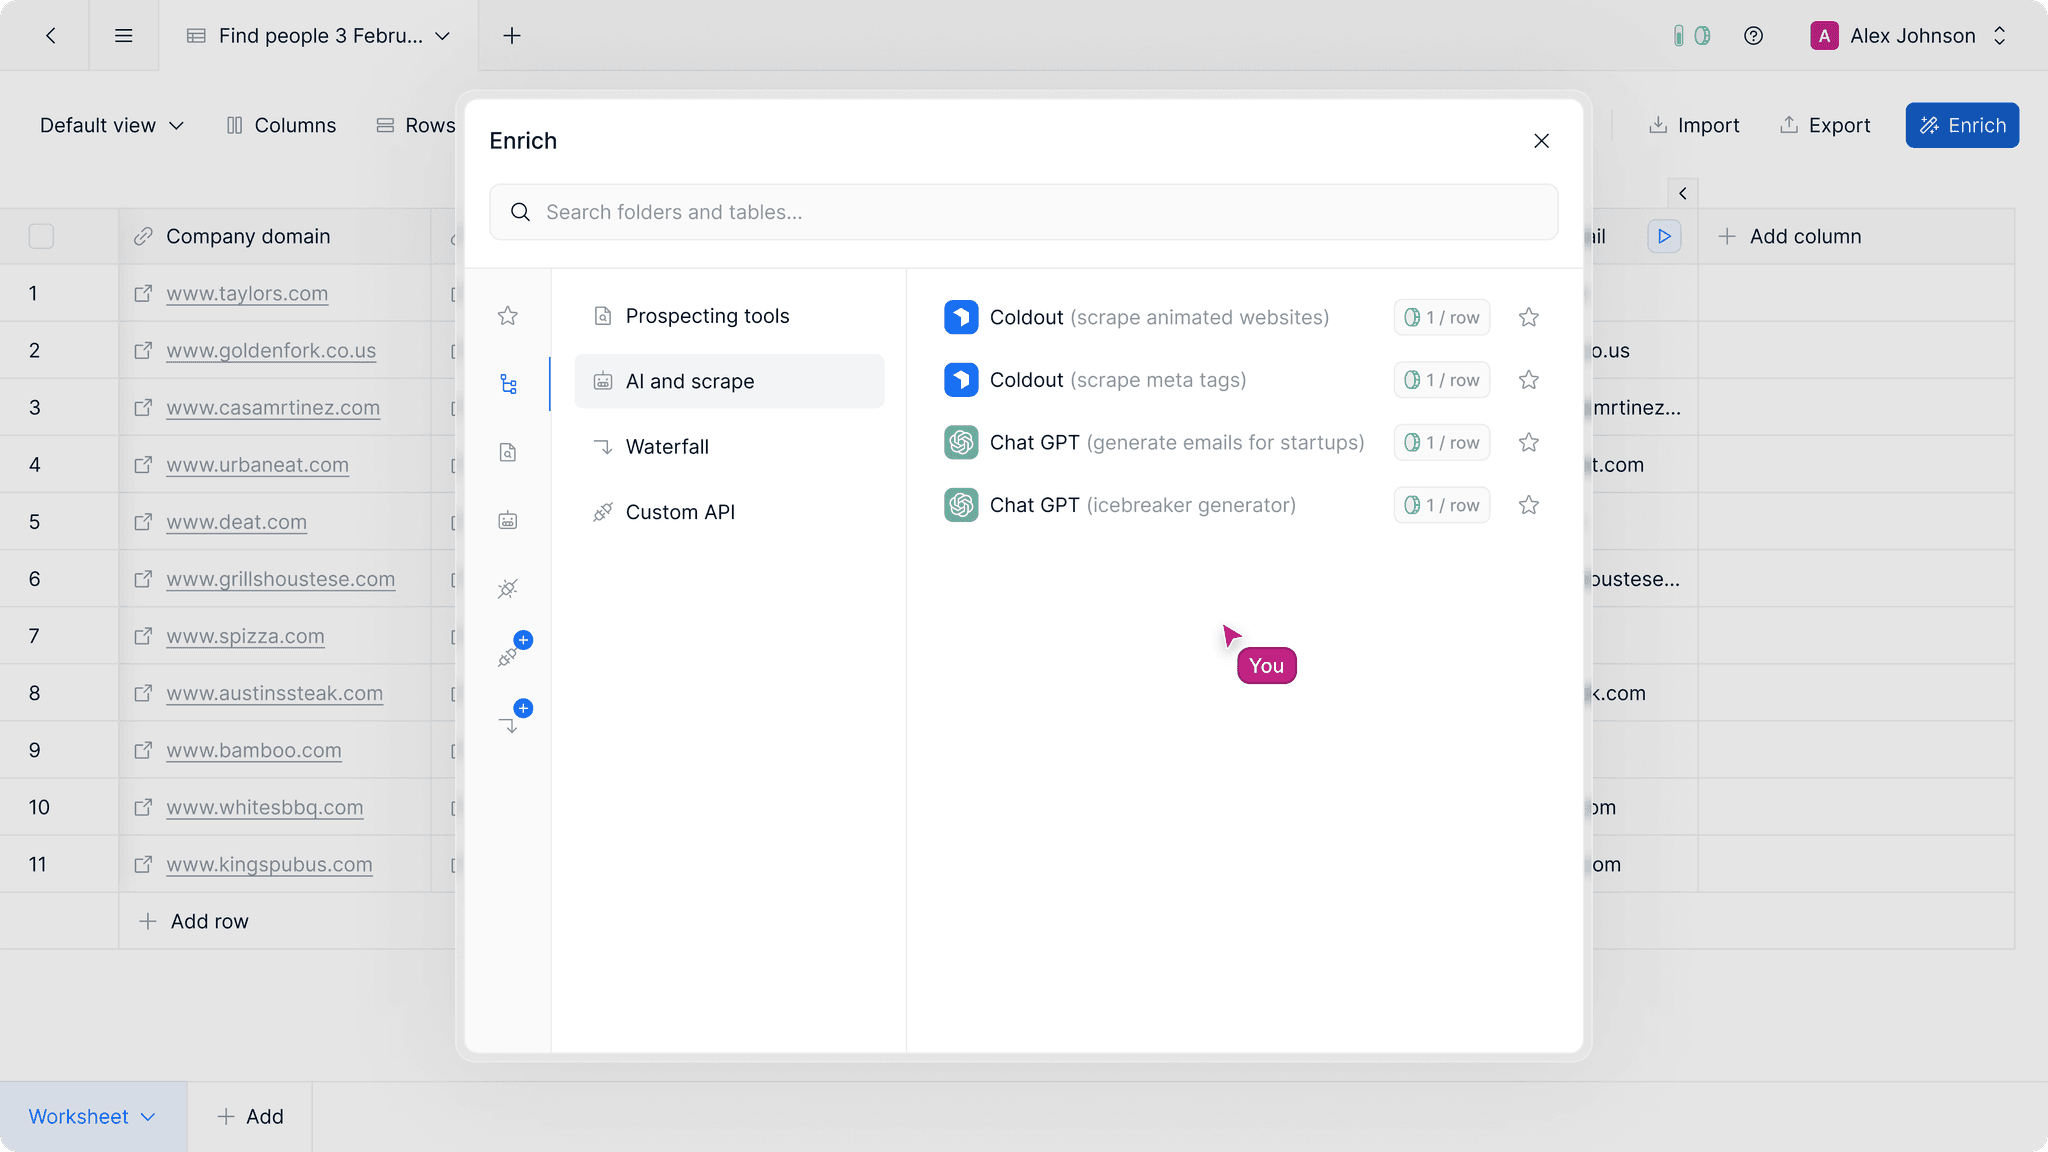The height and width of the screenshot is (1152, 2048).
Task: Favorite Coldout scrape meta tags
Action: click(x=1528, y=380)
